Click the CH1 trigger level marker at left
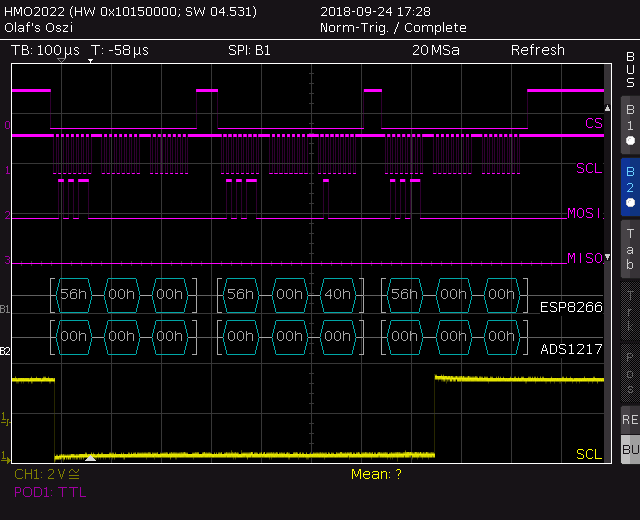 (x=5, y=419)
